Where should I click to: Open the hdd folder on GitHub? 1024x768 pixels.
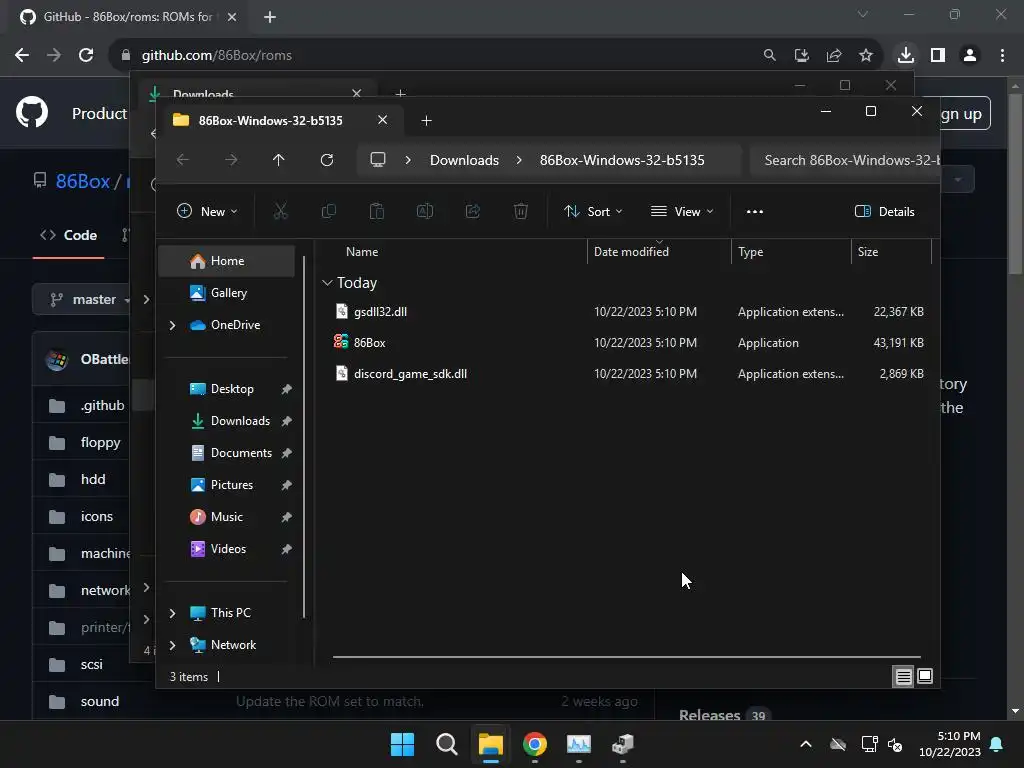93,479
